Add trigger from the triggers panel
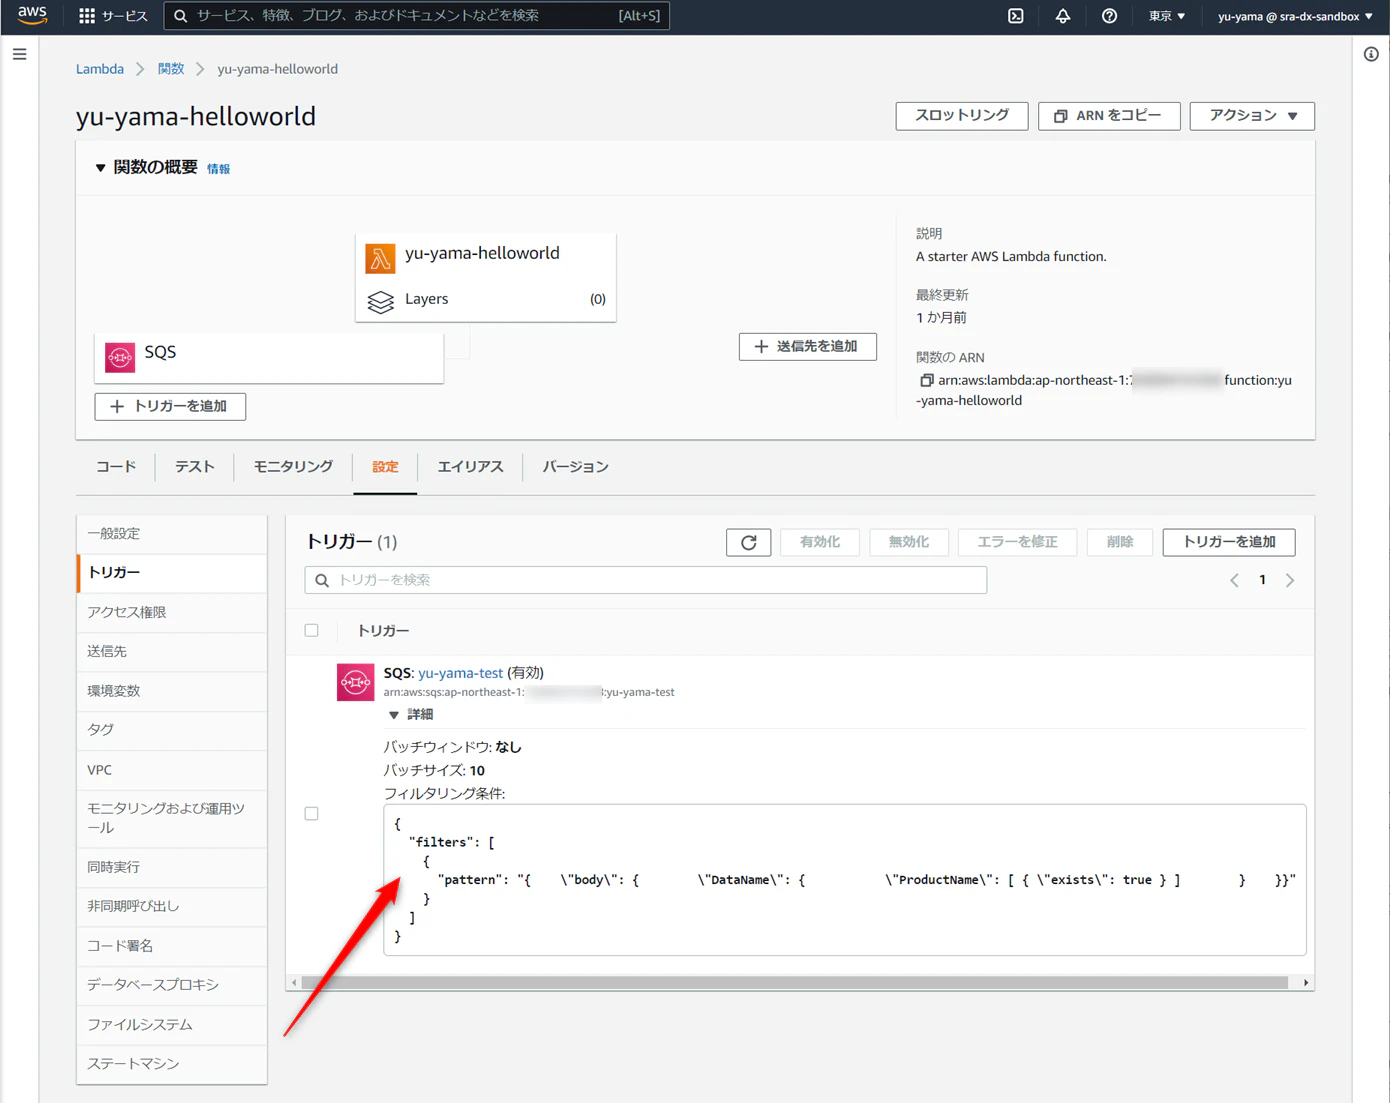This screenshot has height=1103, width=1390. pyautogui.click(x=1229, y=542)
